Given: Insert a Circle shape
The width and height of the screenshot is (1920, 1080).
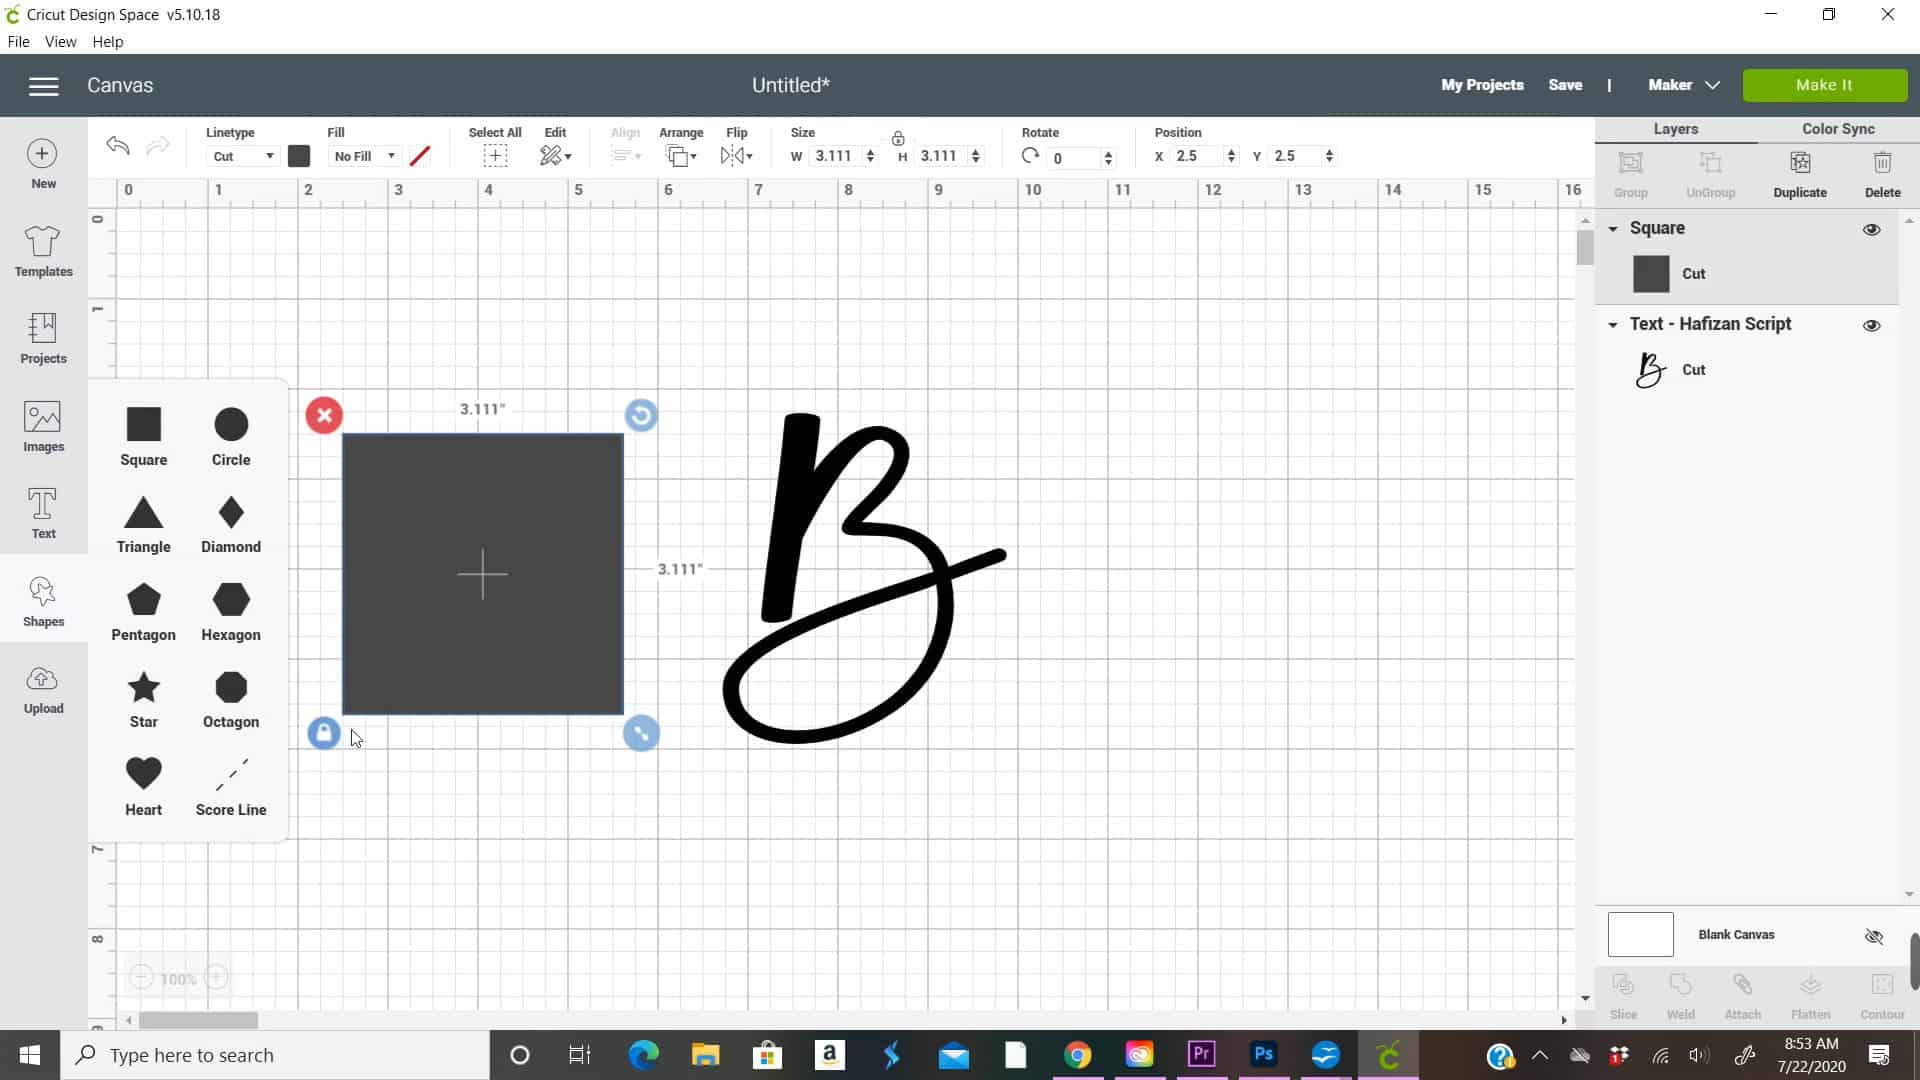Looking at the screenshot, I should [x=231, y=437].
